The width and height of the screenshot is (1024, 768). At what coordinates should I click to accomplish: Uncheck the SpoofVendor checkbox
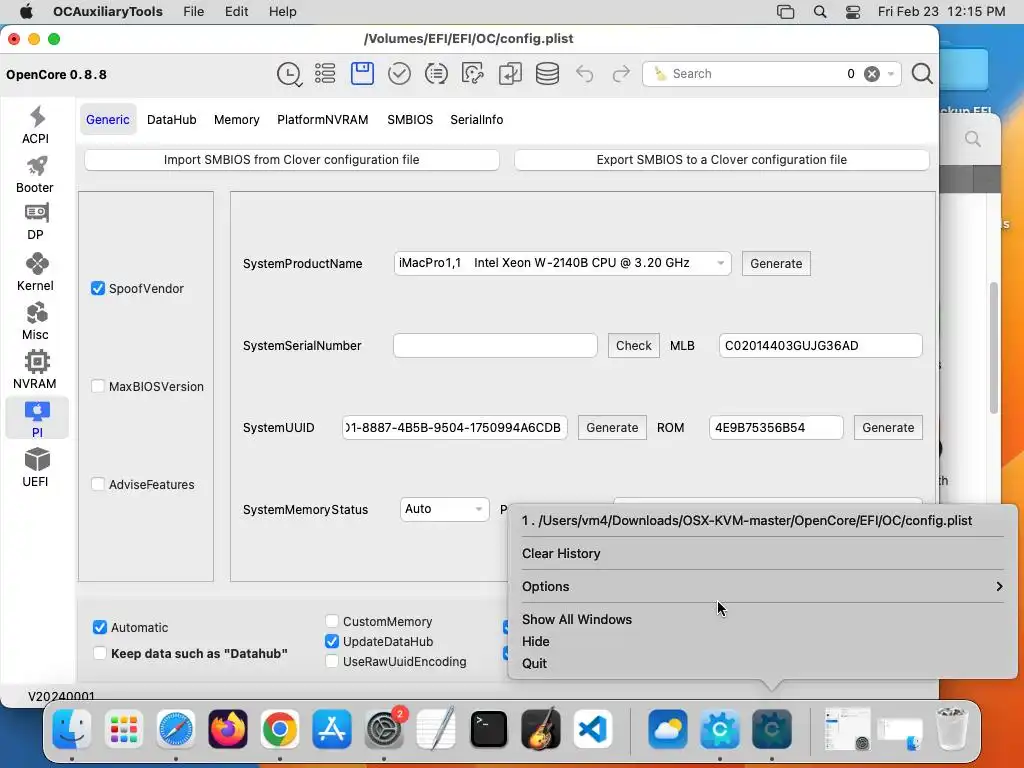click(x=98, y=289)
